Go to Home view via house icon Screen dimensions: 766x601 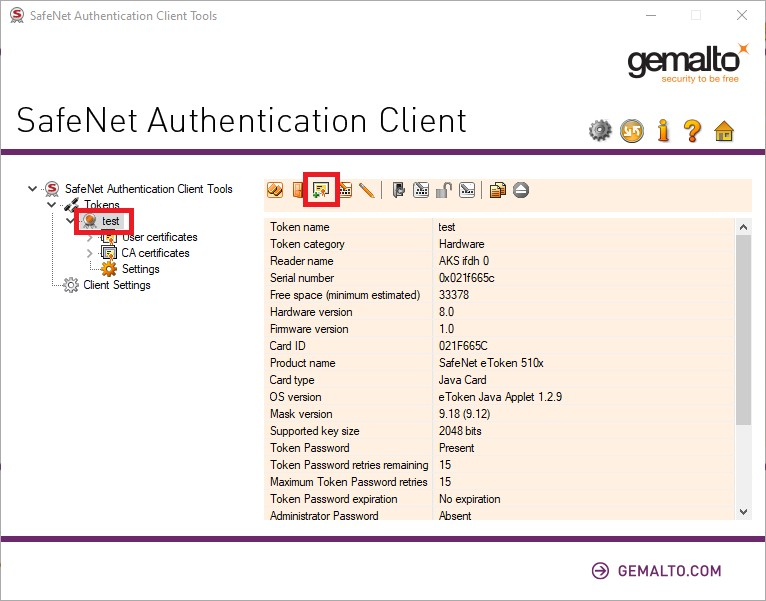click(x=724, y=131)
